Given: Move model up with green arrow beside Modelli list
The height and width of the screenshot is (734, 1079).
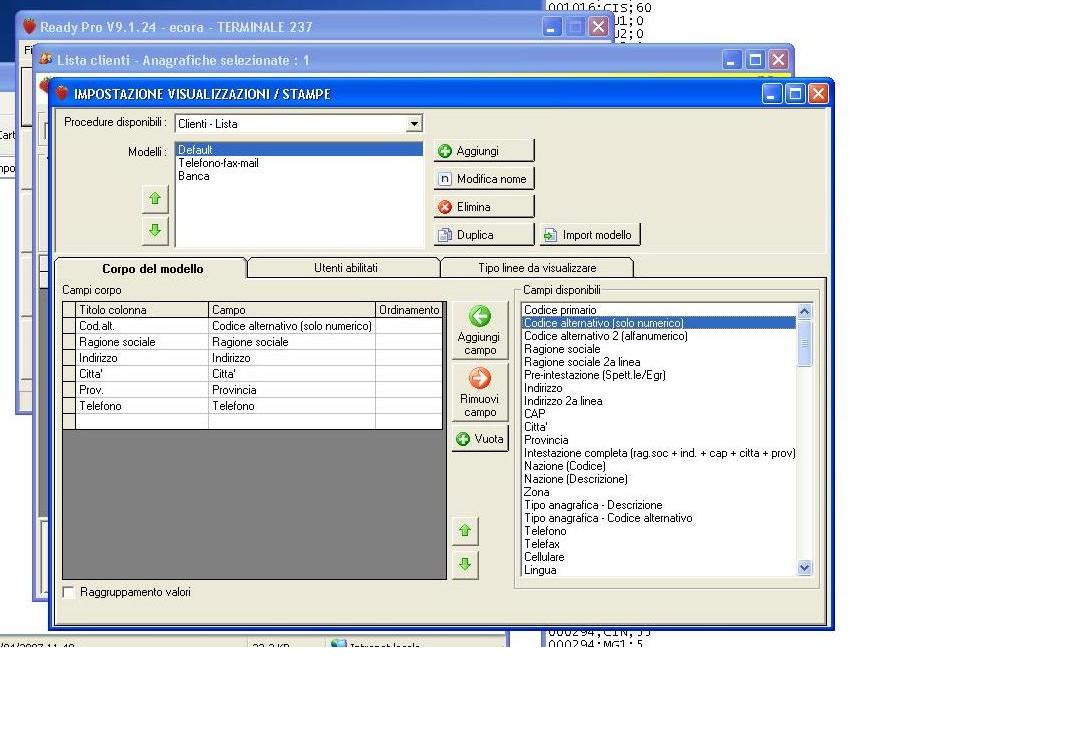Looking at the screenshot, I should pos(155,199).
